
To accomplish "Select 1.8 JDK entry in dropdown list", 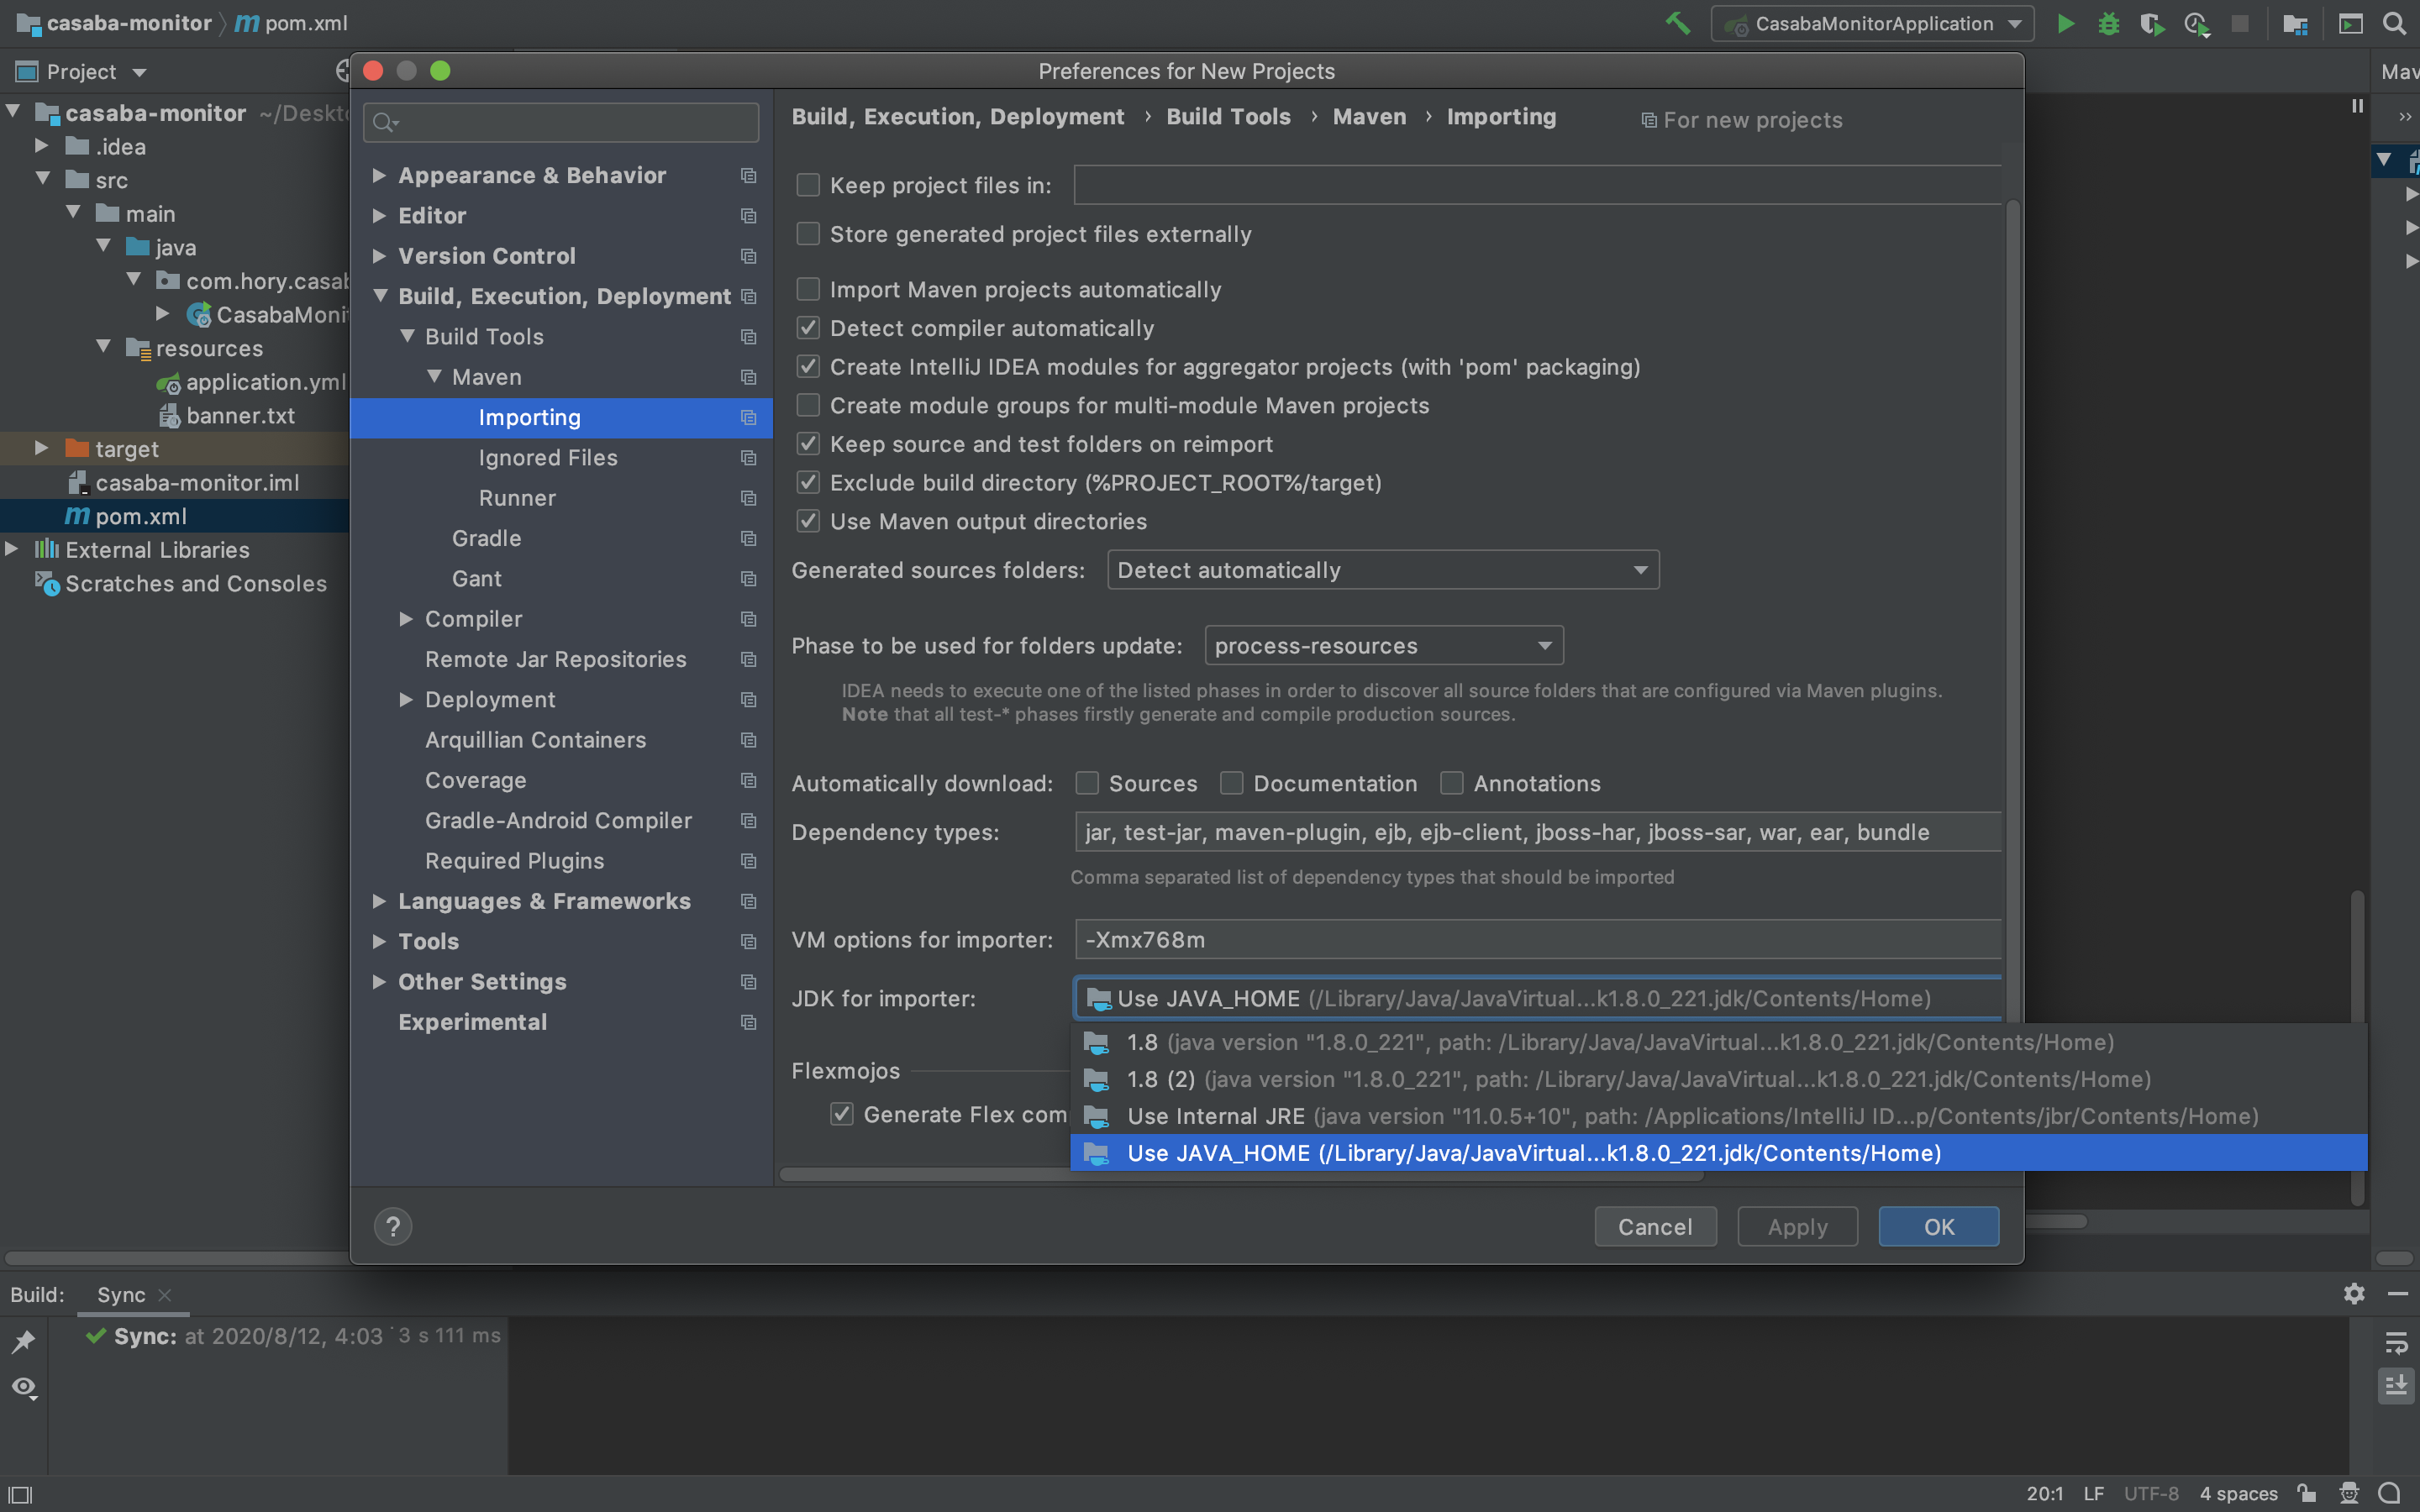I will [x=1718, y=1042].
